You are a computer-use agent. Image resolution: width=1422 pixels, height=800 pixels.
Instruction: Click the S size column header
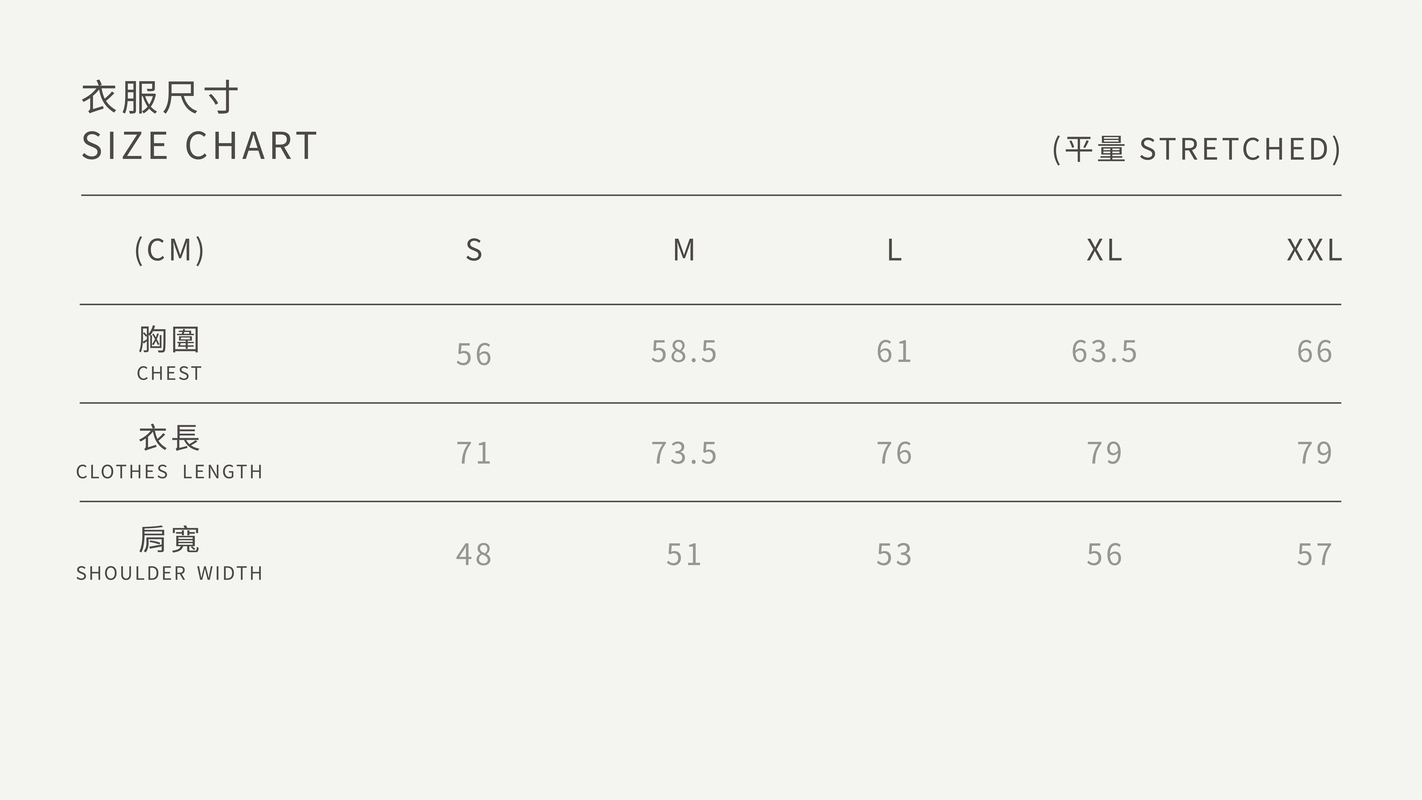click(x=474, y=250)
